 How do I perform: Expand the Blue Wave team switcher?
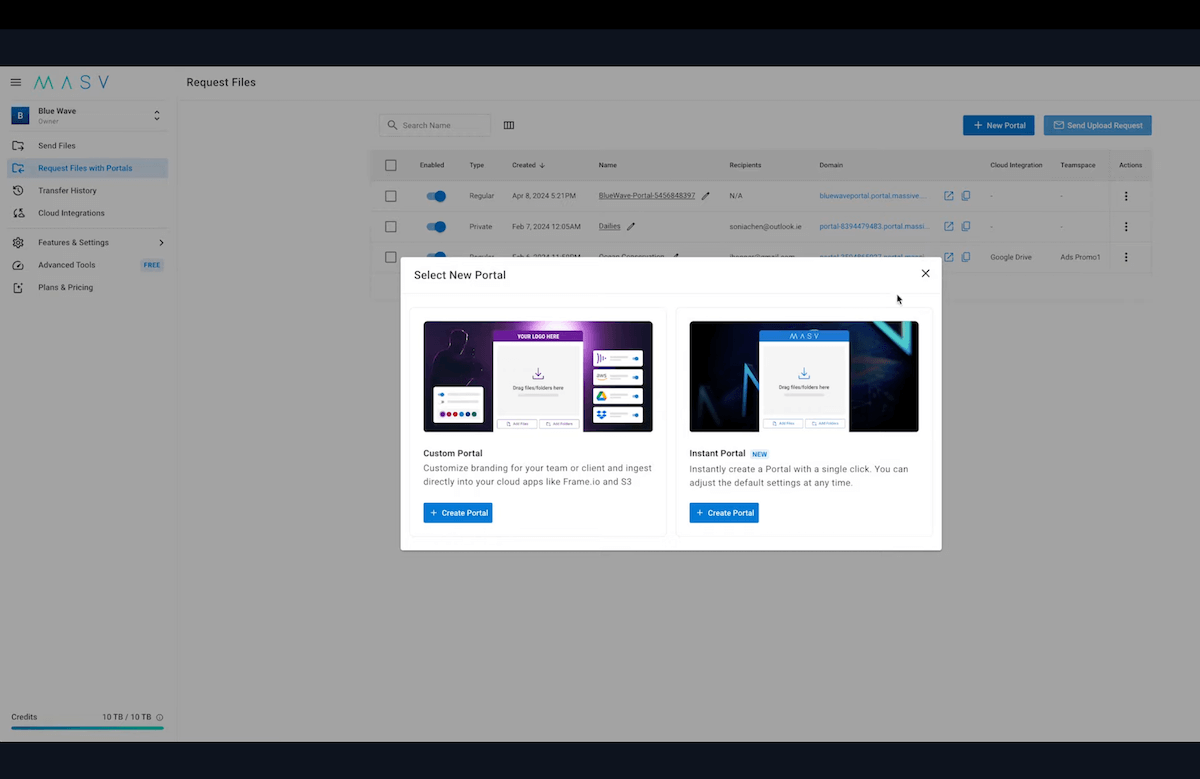pos(157,116)
